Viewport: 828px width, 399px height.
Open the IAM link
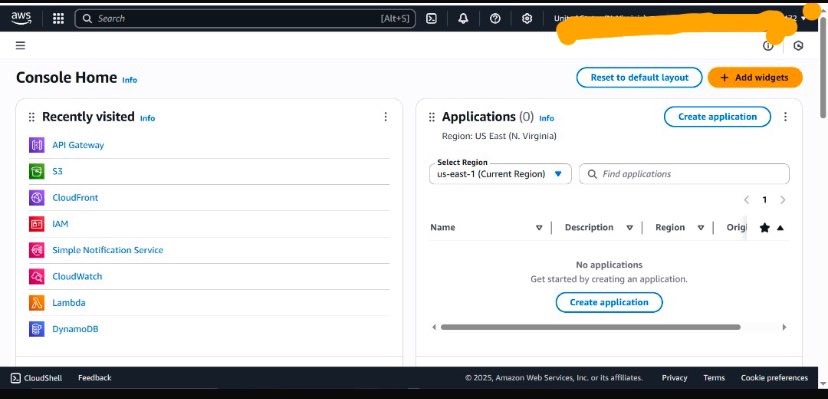tap(60, 224)
